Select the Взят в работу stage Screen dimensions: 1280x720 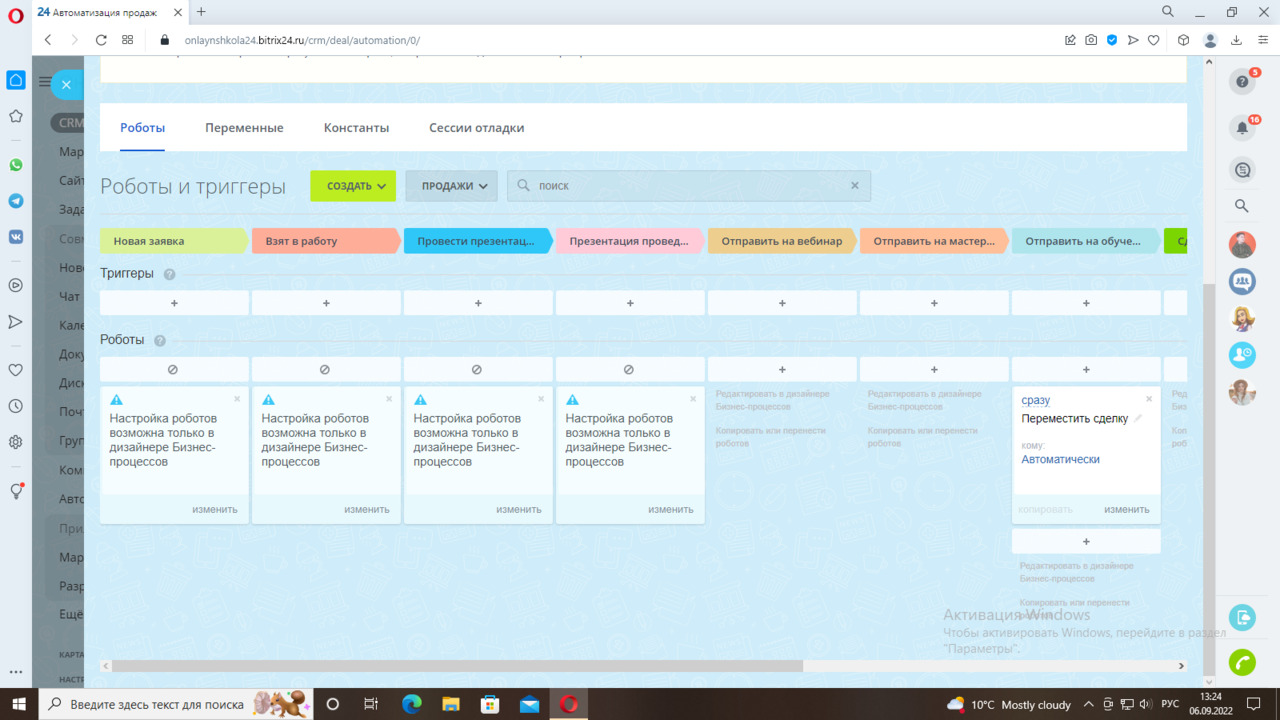(326, 241)
